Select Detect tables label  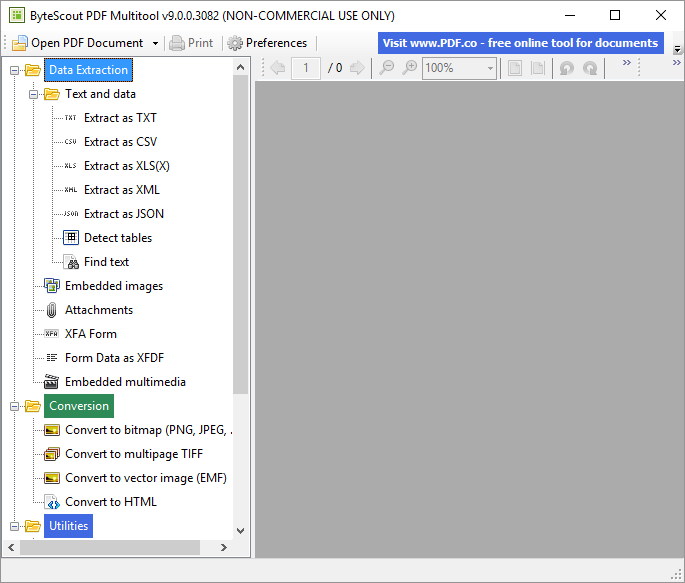pyautogui.click(x=118, y=238)
